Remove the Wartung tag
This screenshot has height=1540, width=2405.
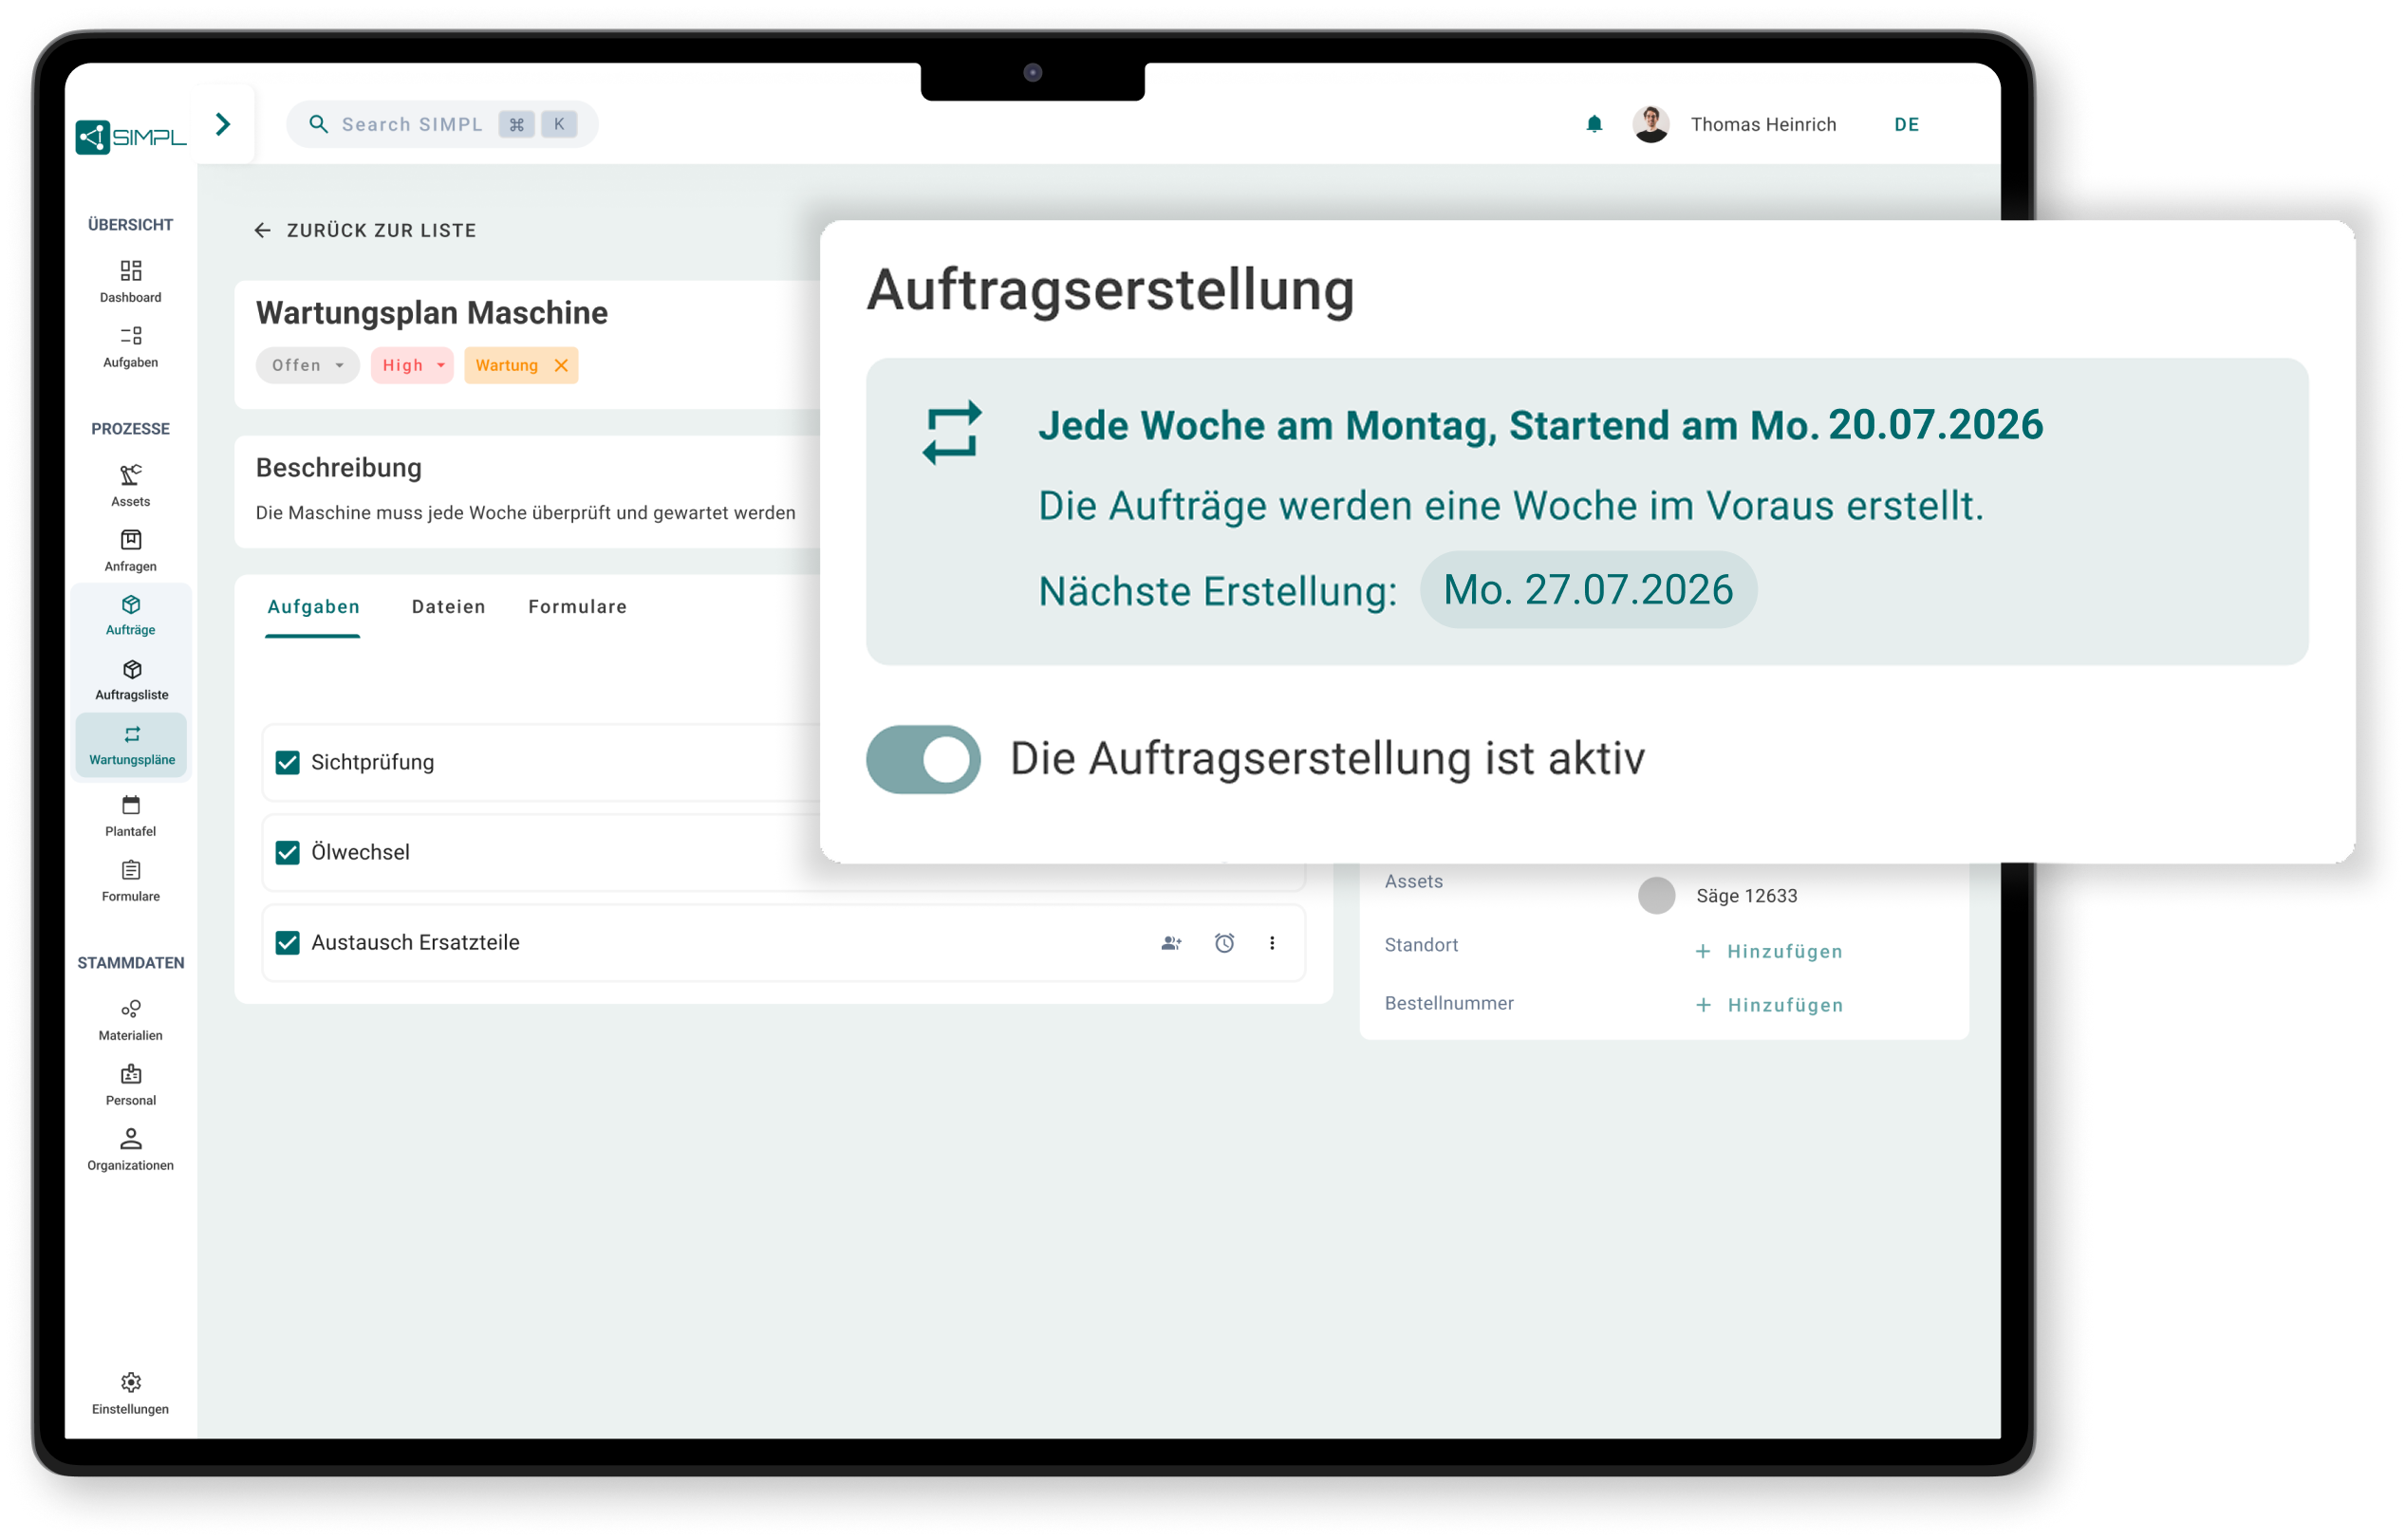[x=561, y=365]
